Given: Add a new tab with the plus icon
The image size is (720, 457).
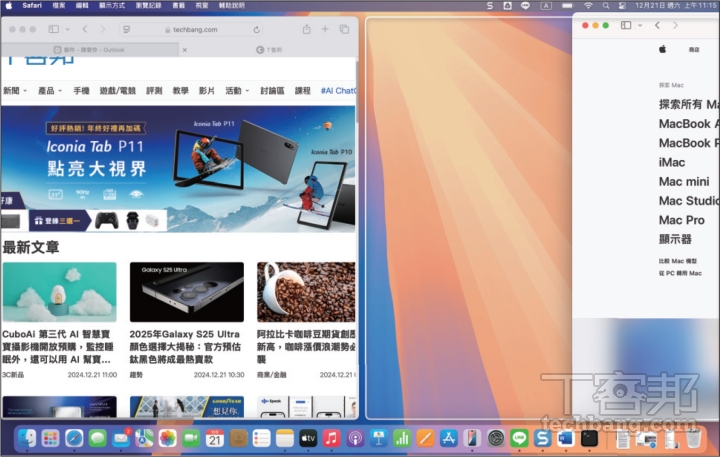Looking at the screenshot, I should click(325, 29).
